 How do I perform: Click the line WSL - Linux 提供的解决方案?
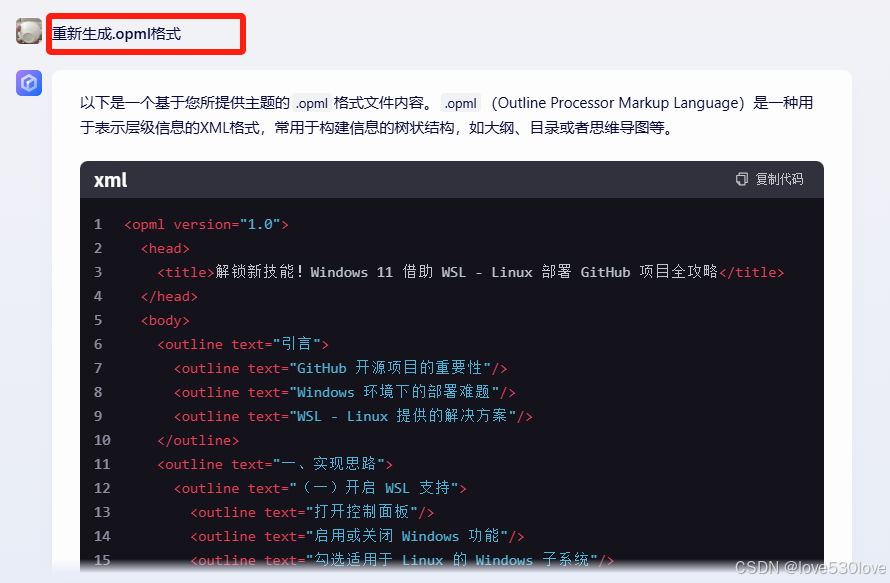coord(353,416)
